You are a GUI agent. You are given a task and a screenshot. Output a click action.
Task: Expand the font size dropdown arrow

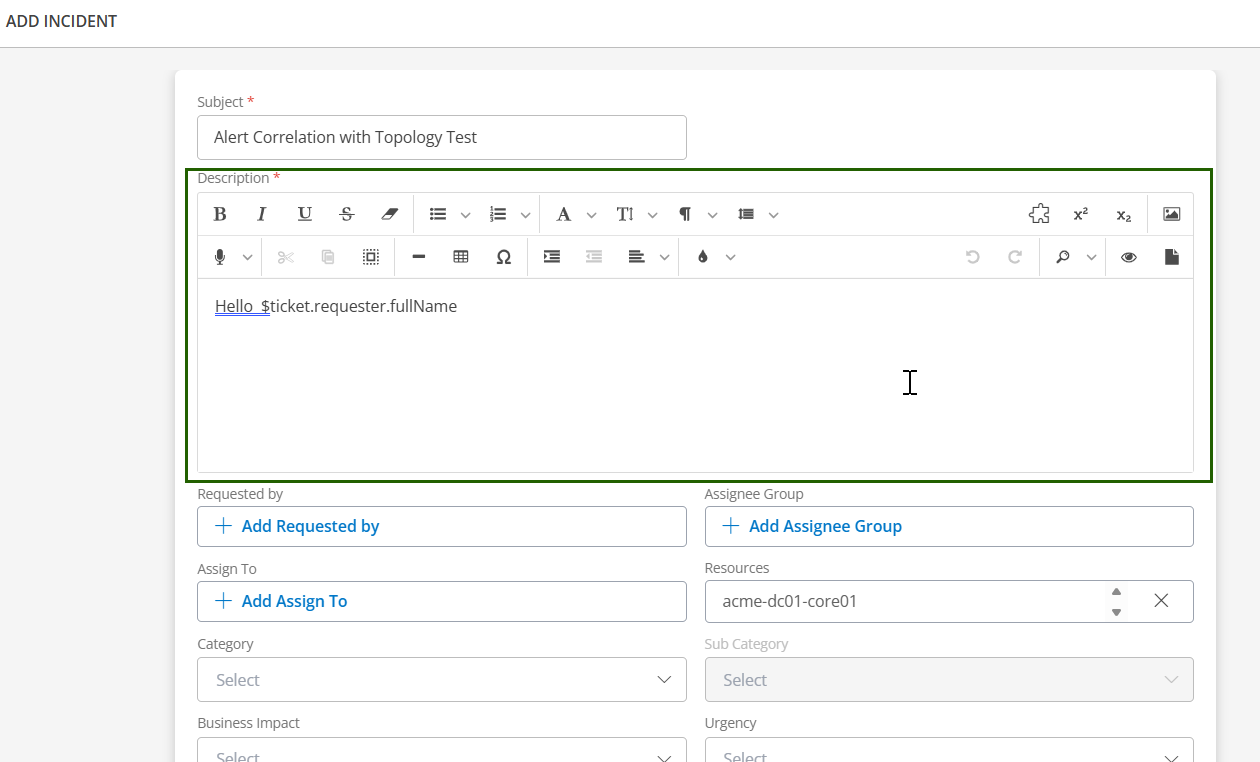tap(653, 215)
